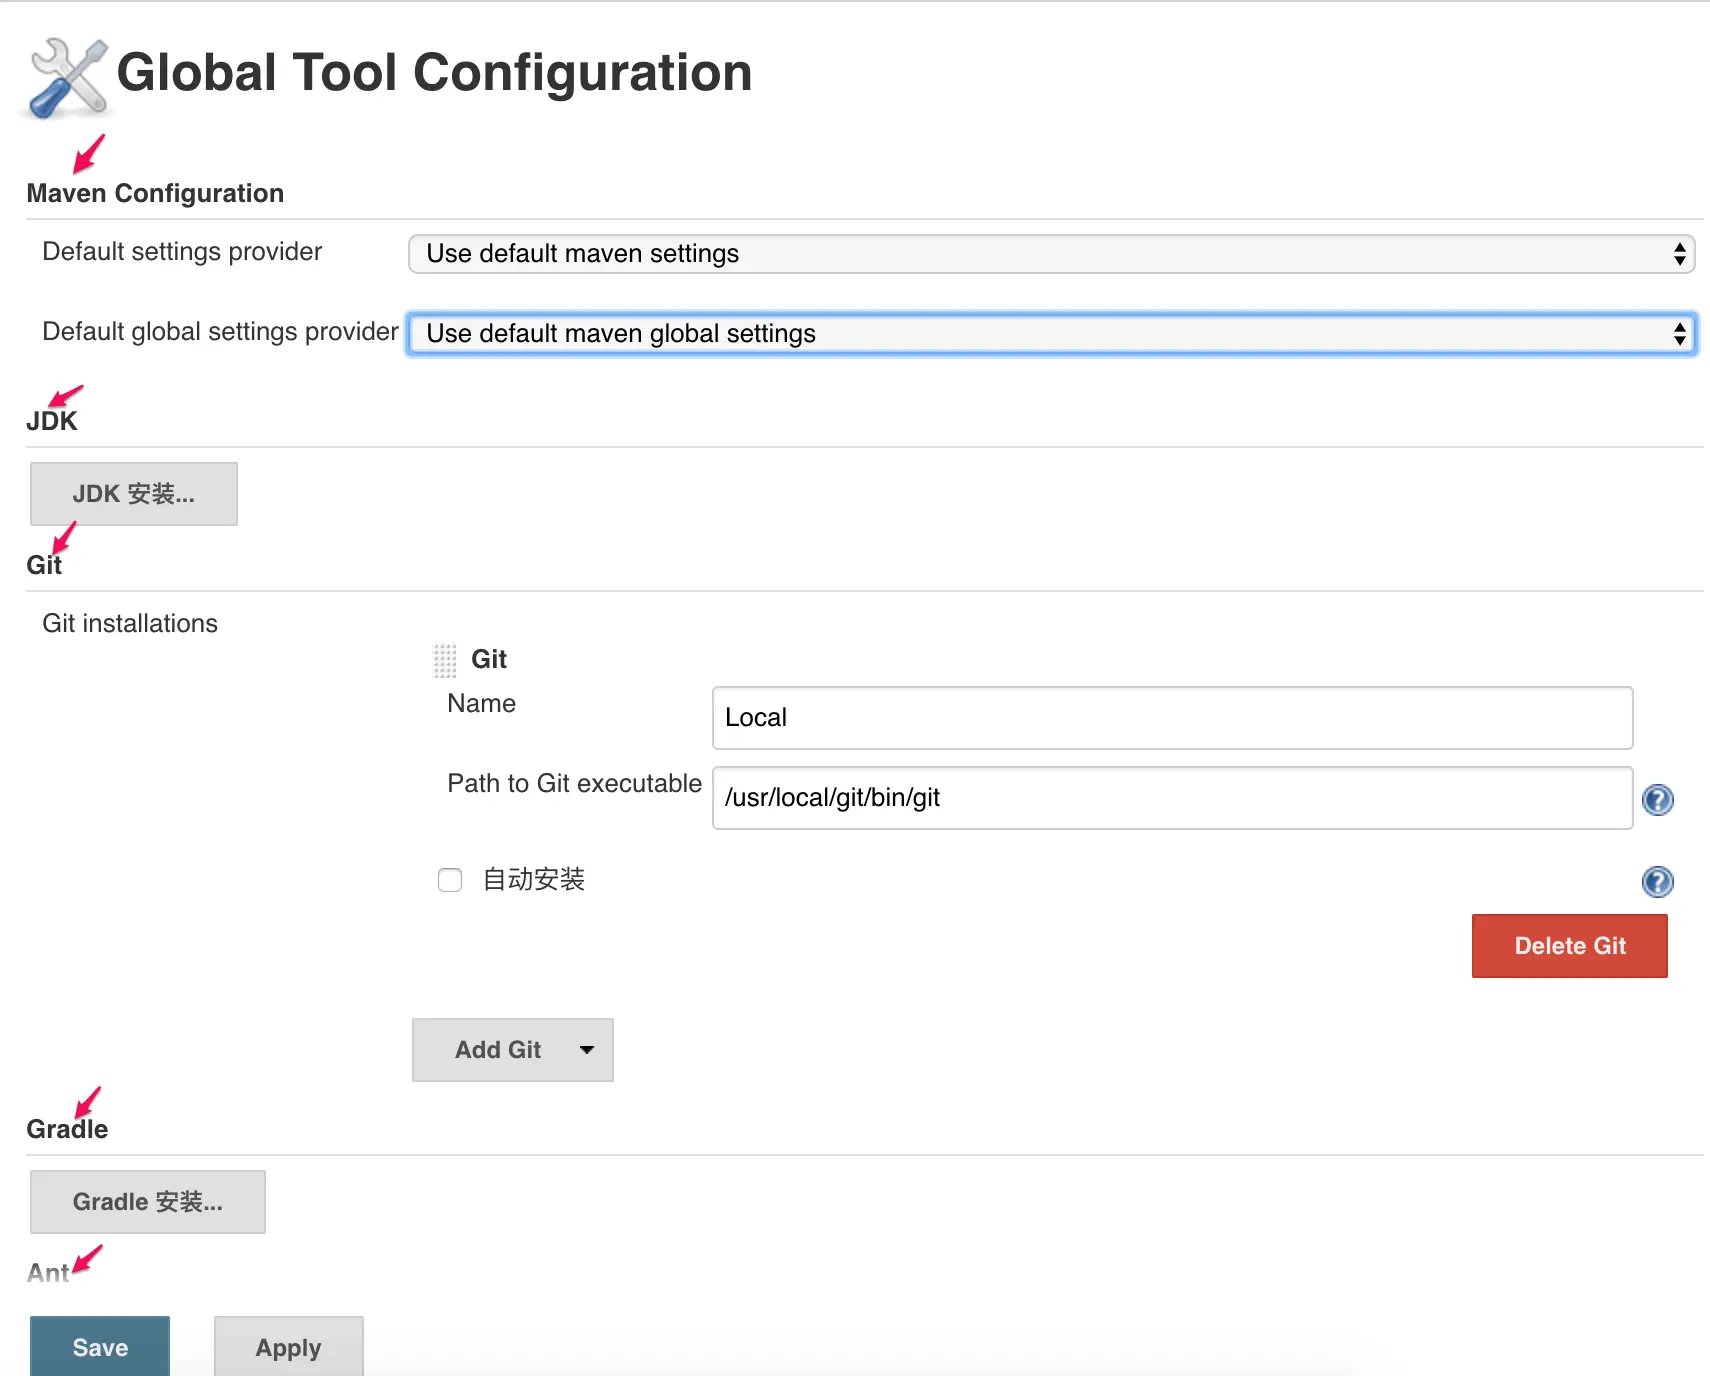Click the Git installation drag handle

445,660
